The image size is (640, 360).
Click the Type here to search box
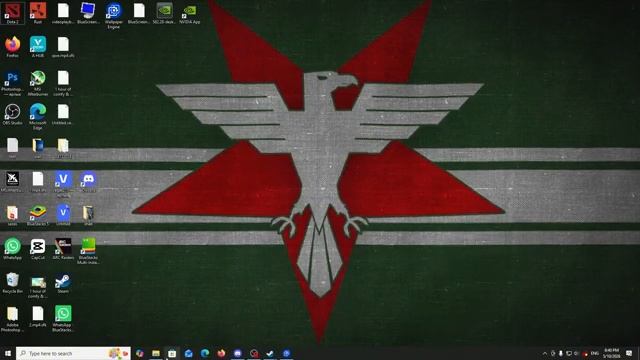[73, 353]
